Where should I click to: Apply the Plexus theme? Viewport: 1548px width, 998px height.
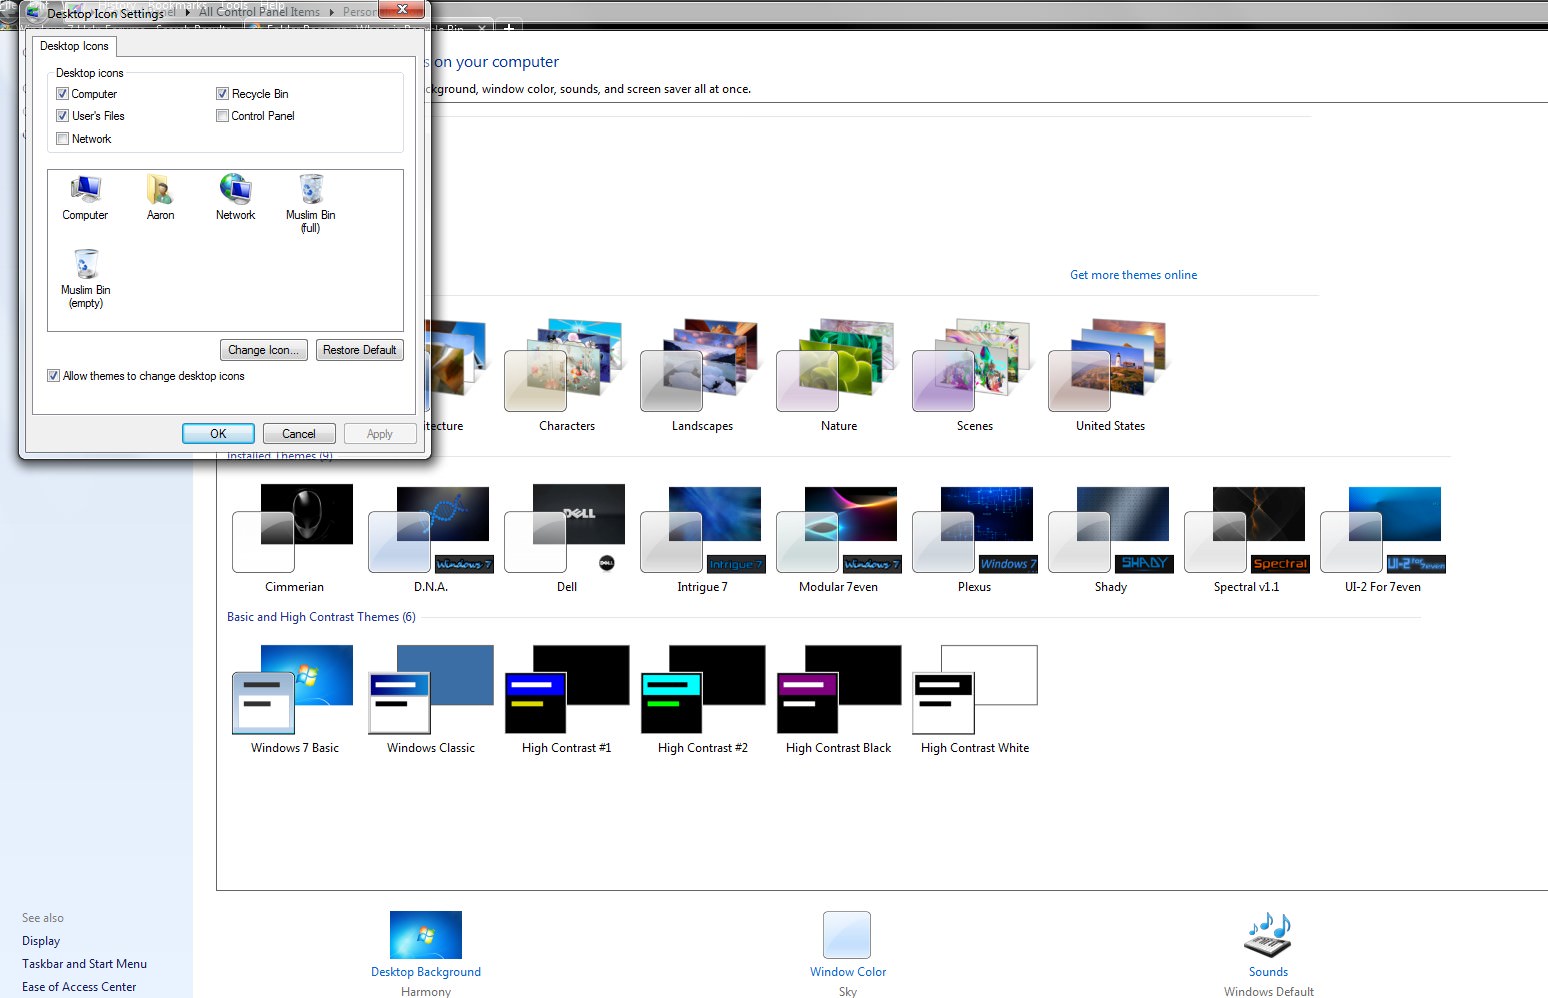pyautogui.click(x=975, y=539)
